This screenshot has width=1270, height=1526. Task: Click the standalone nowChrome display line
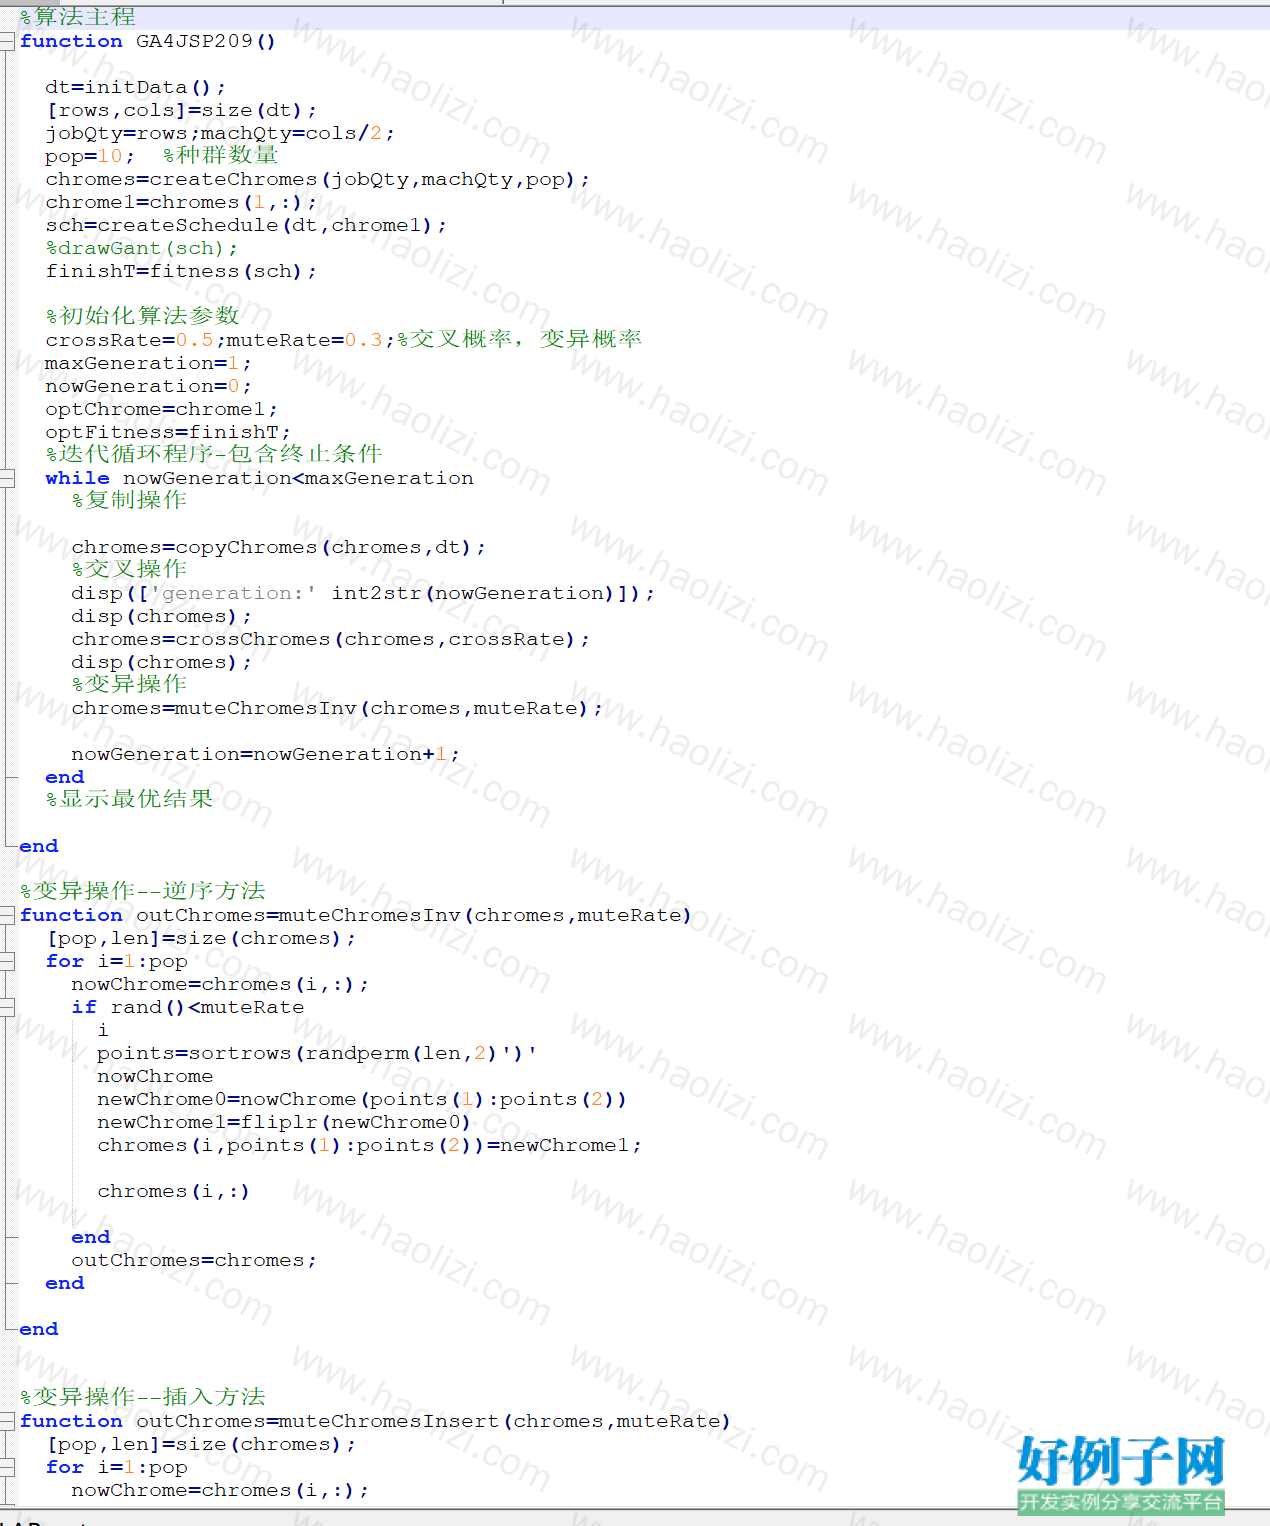point(155,1076)
